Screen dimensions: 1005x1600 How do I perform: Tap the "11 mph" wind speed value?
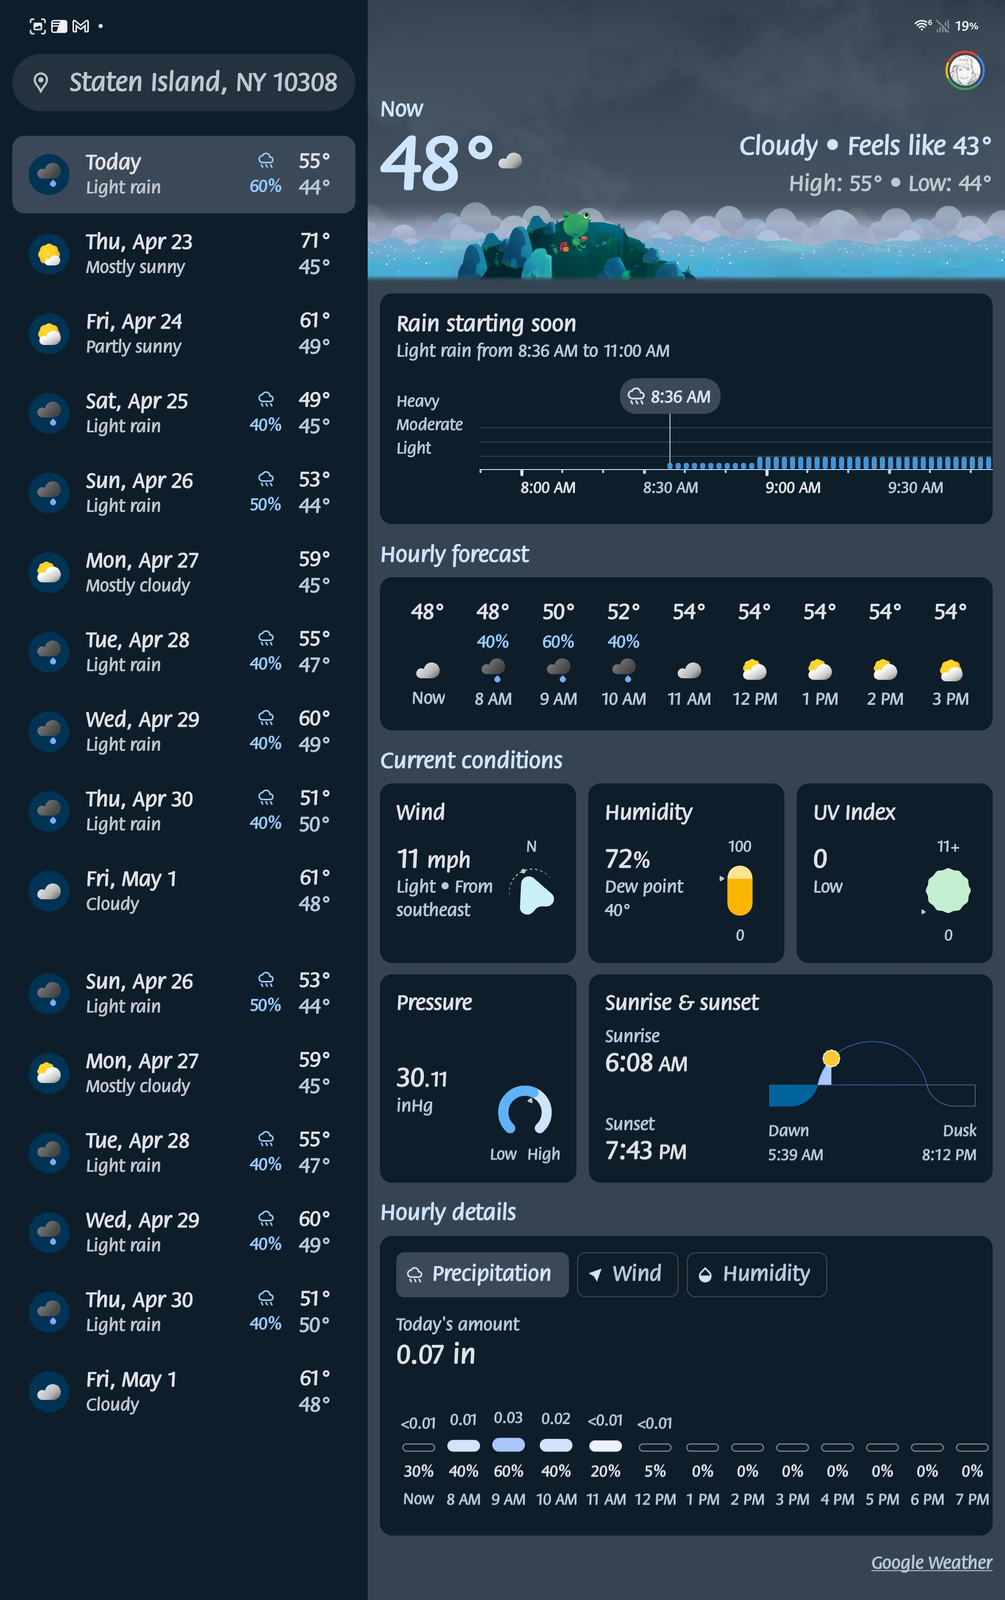point(434,860)
